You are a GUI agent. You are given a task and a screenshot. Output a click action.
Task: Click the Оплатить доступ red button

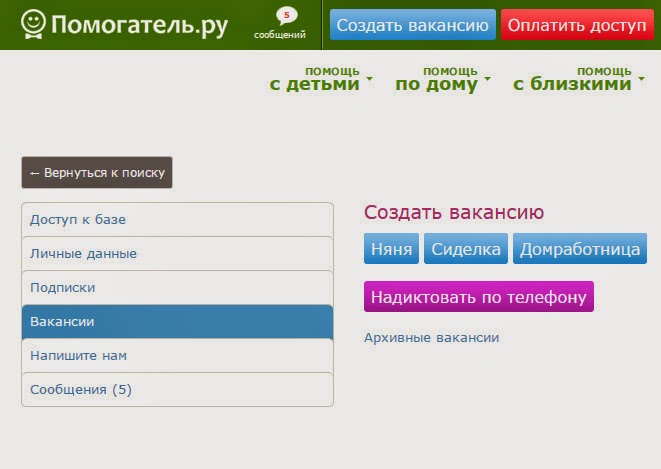click(577, 25)
